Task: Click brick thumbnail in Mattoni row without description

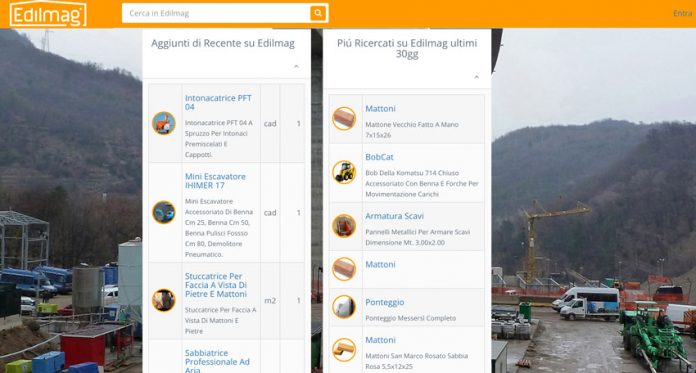Action: pos(344,269)
